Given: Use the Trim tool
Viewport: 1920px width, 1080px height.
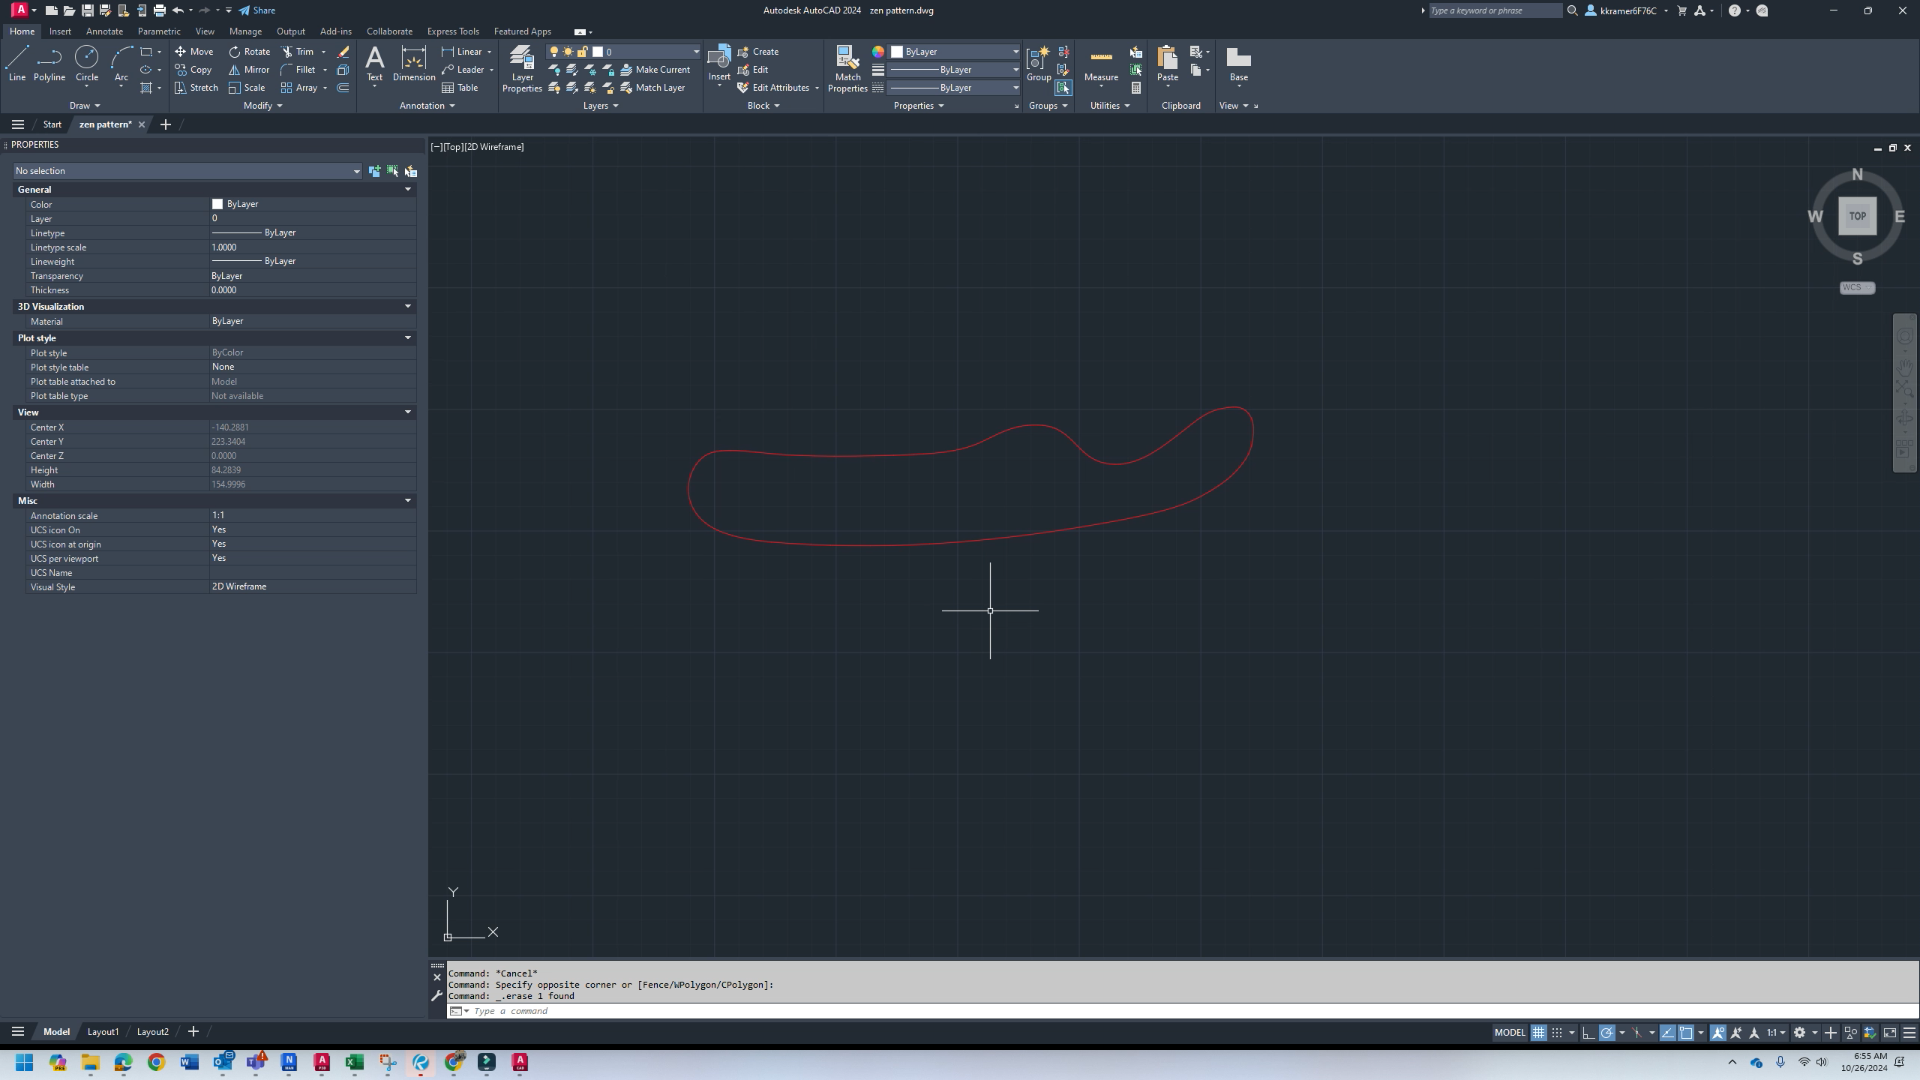Looking at the screenshot, I should 298,52.
